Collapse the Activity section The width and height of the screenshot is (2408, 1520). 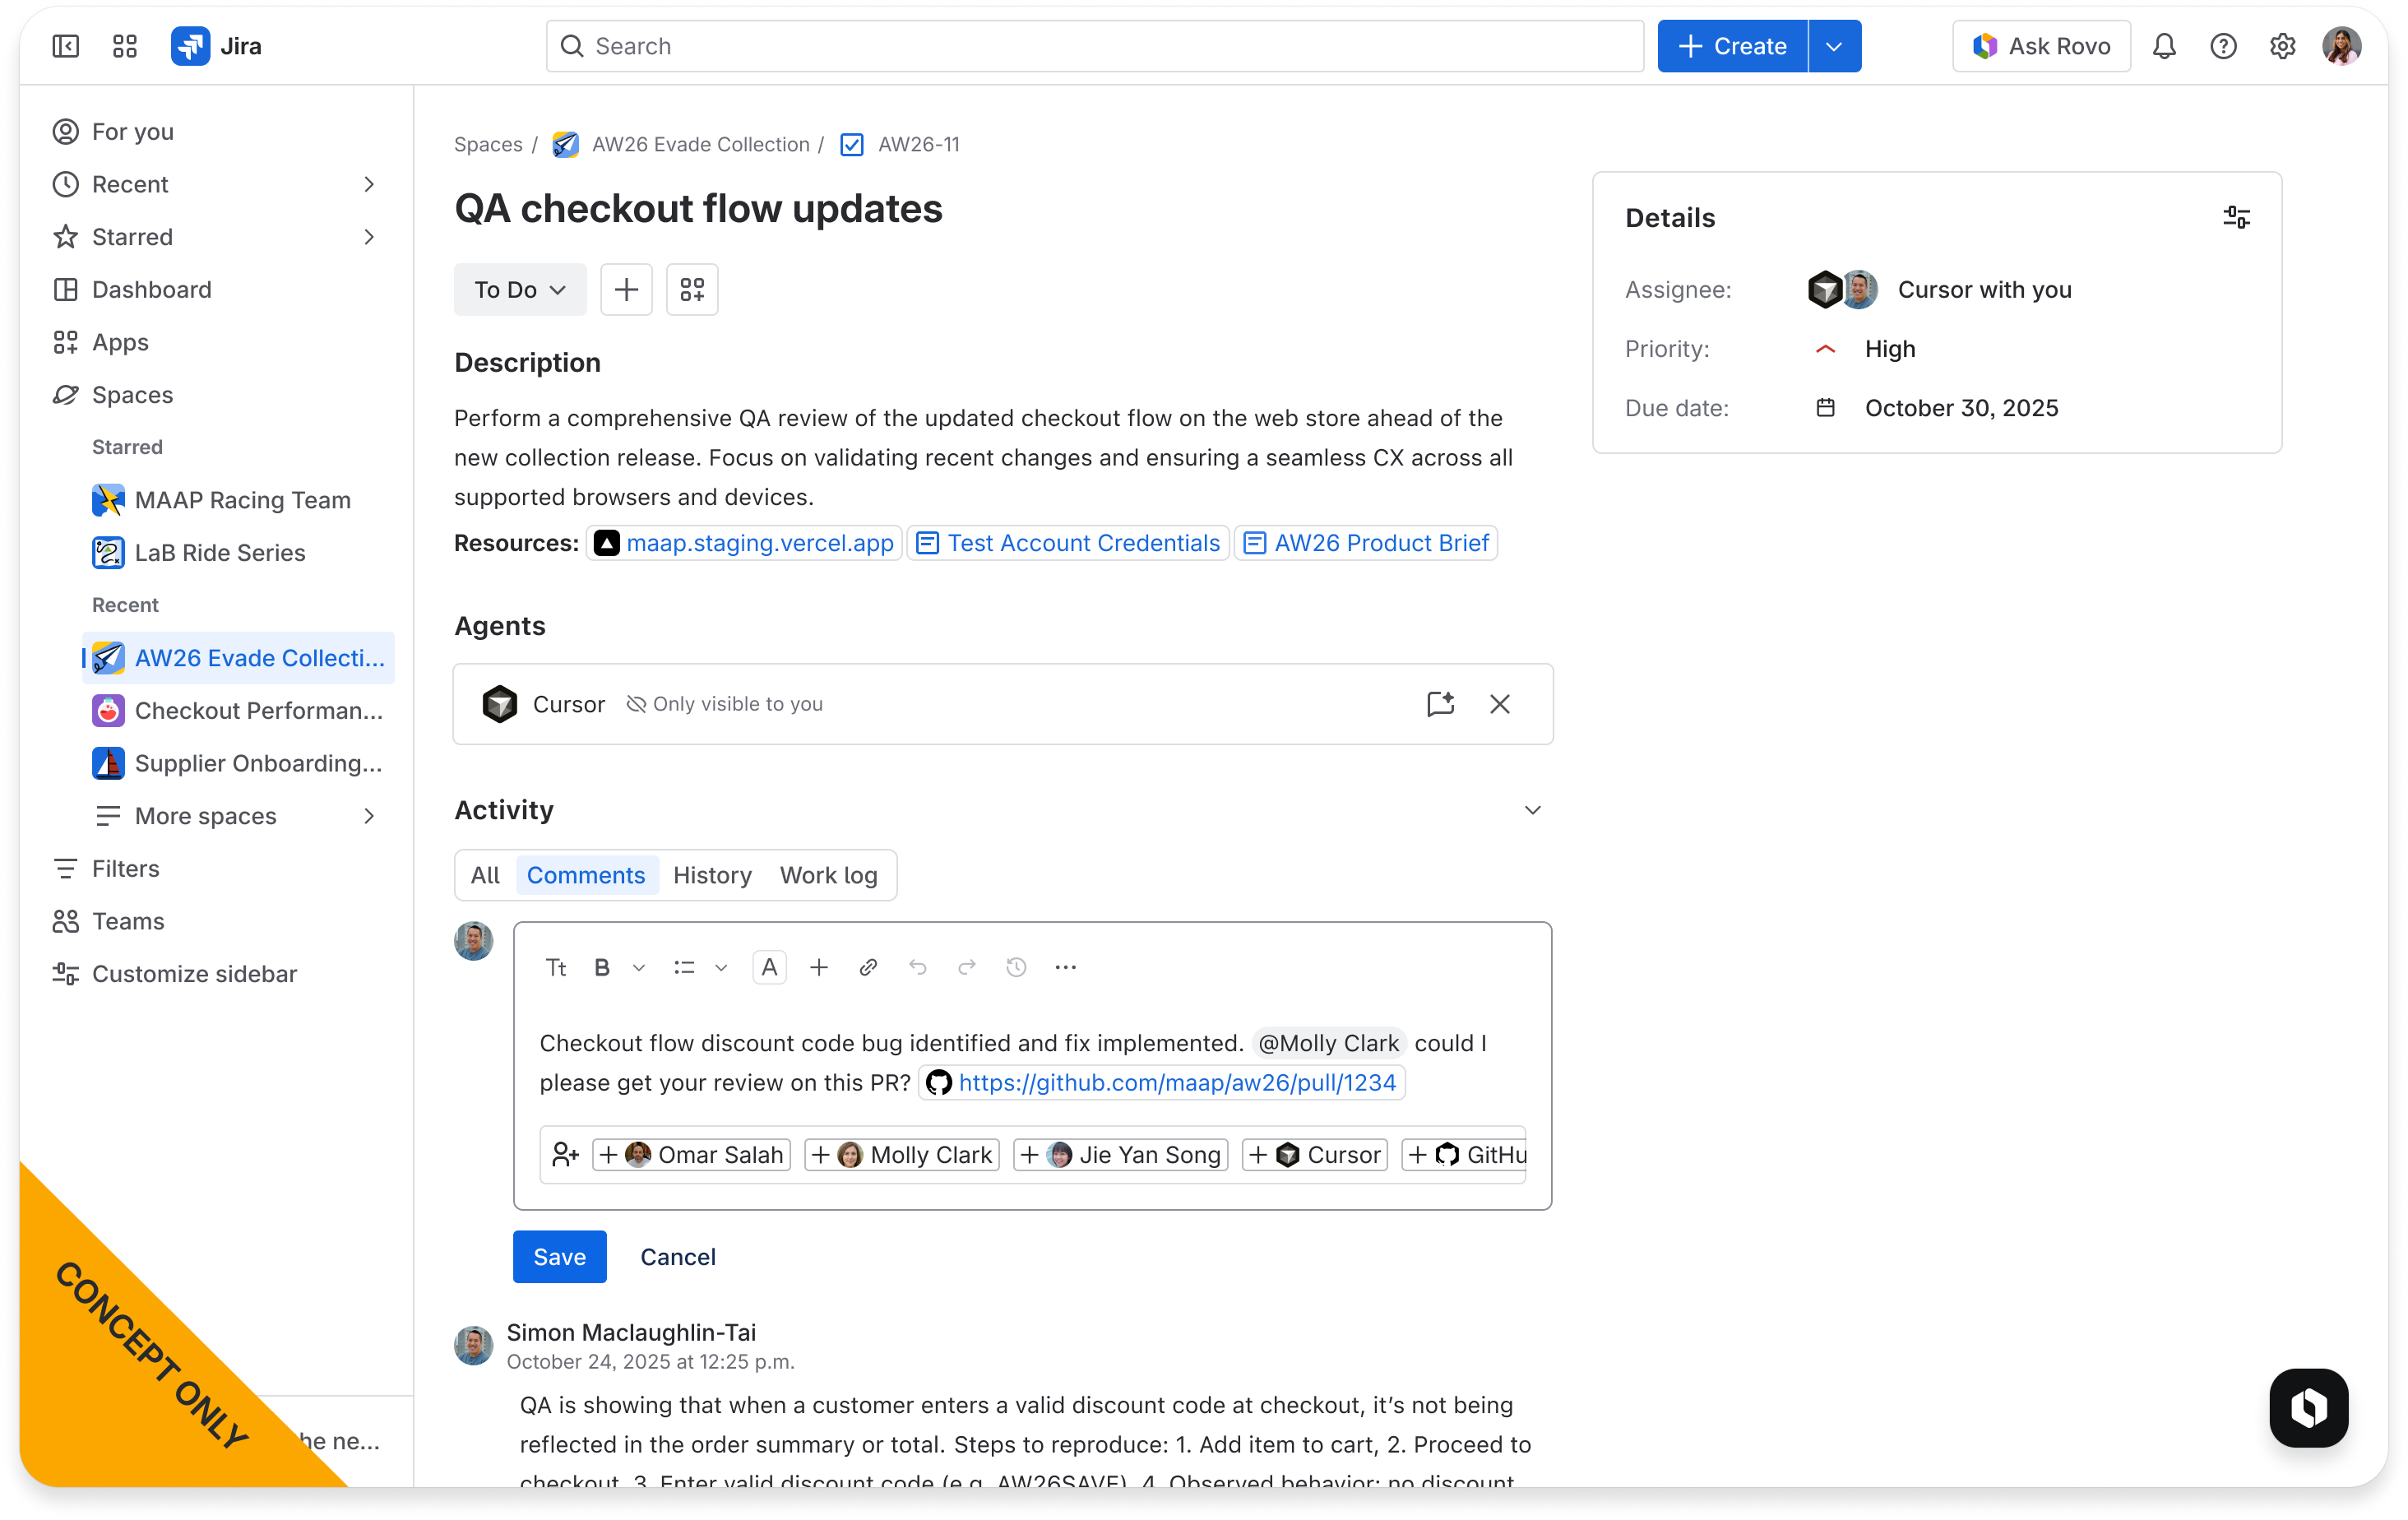(1532, 810)
